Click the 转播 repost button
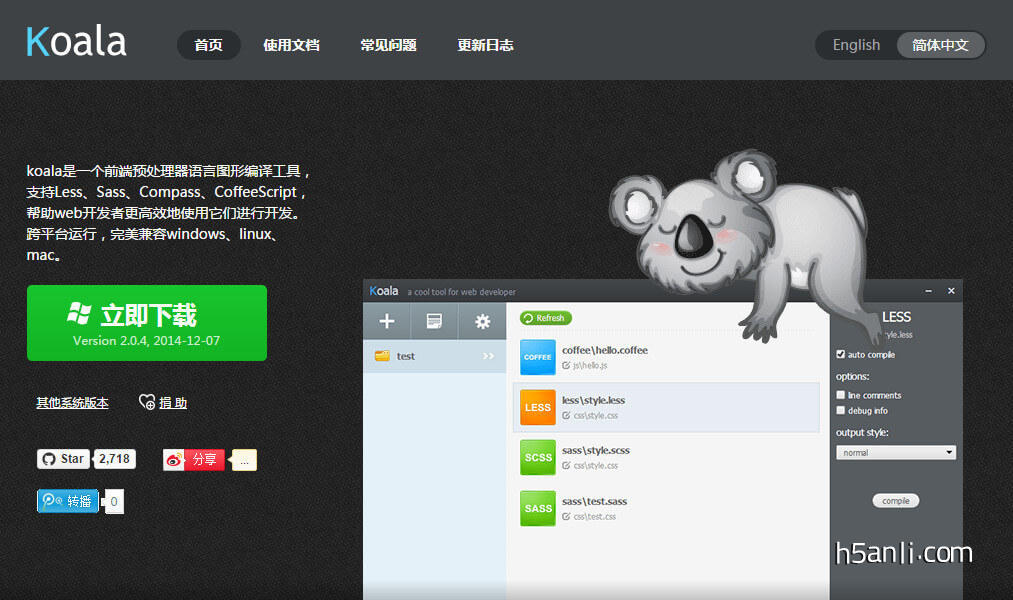 coord(68,501)
